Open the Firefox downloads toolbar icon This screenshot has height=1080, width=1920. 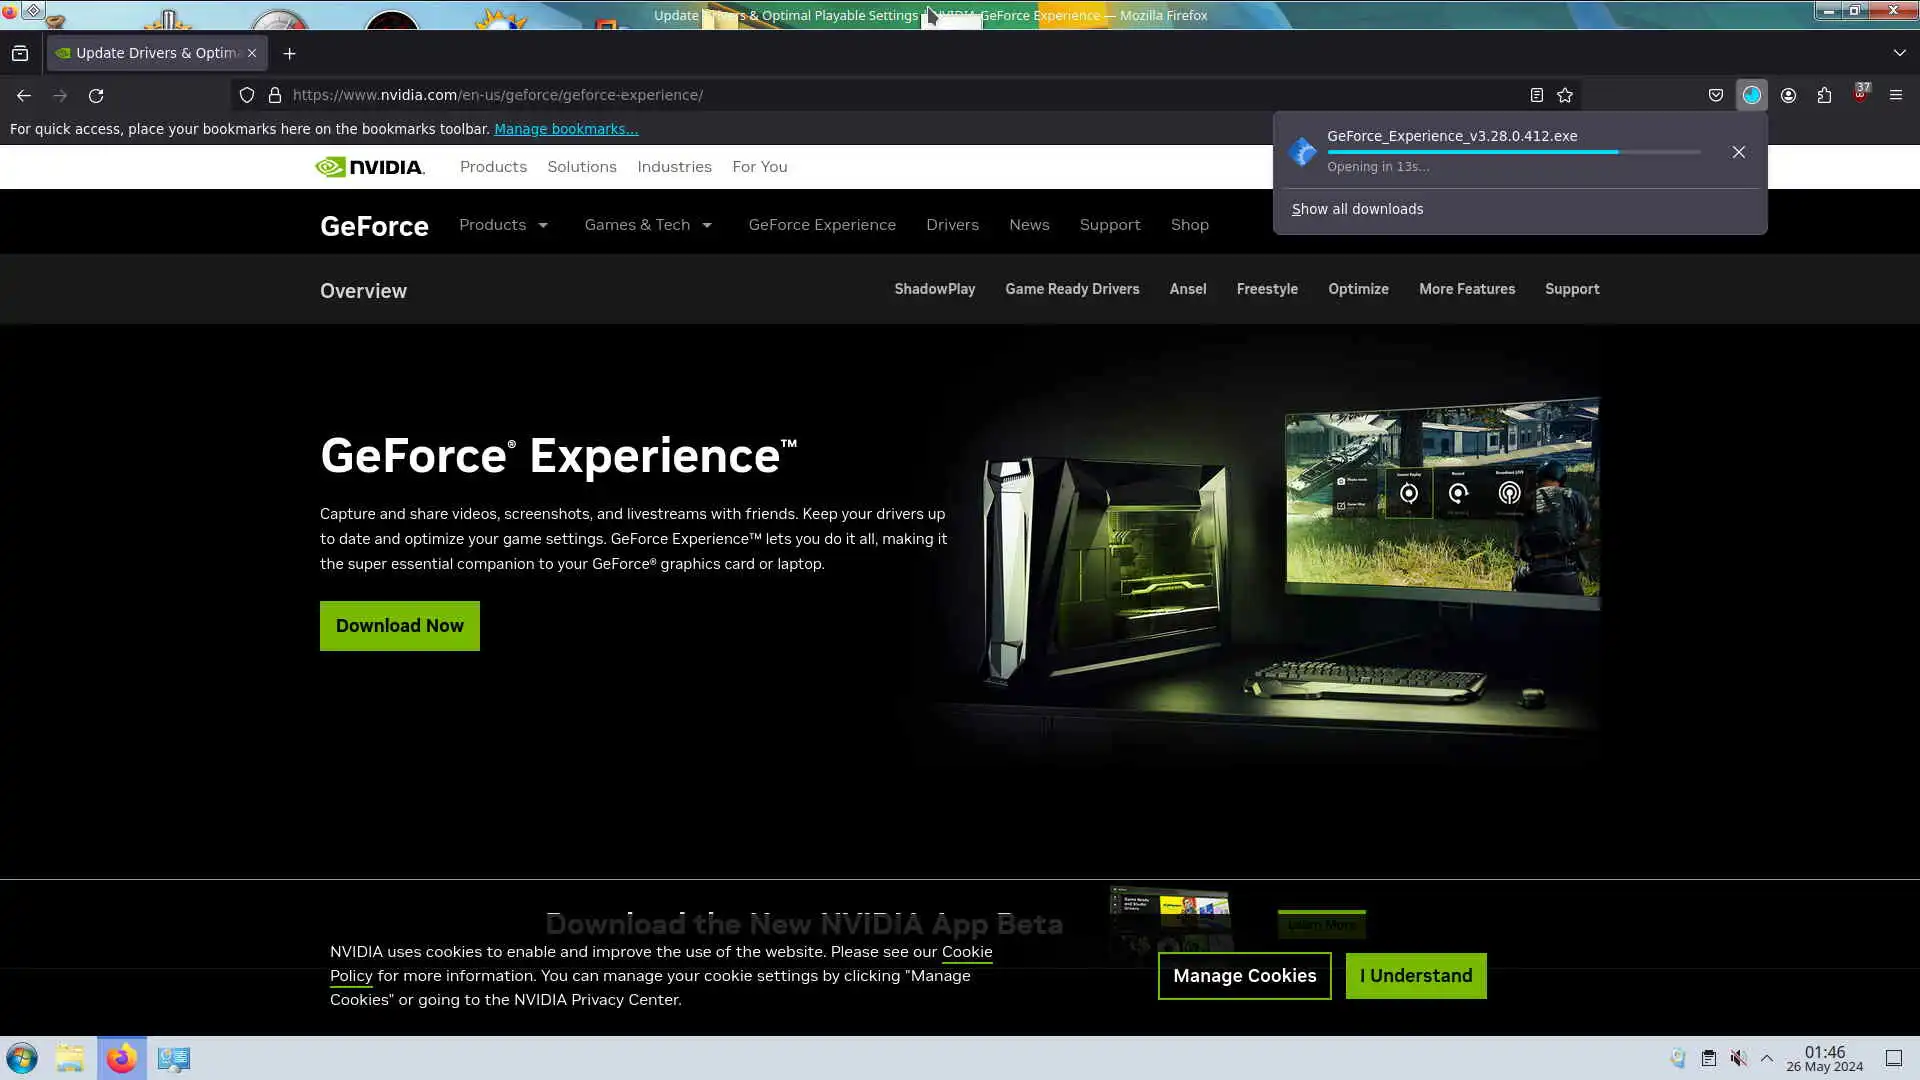coord(1751,95)
